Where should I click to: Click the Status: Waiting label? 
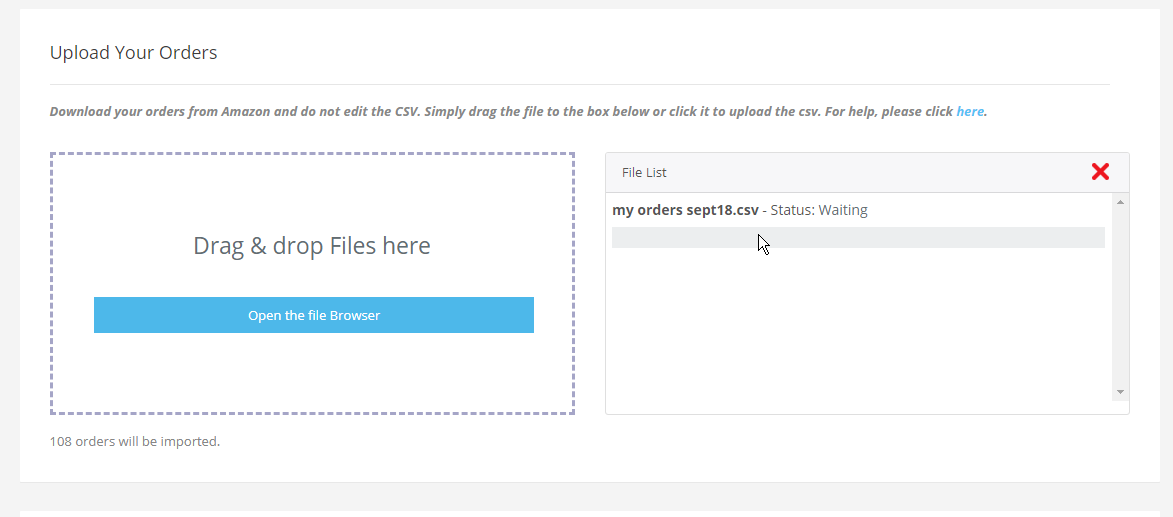(x=819, y=210)
